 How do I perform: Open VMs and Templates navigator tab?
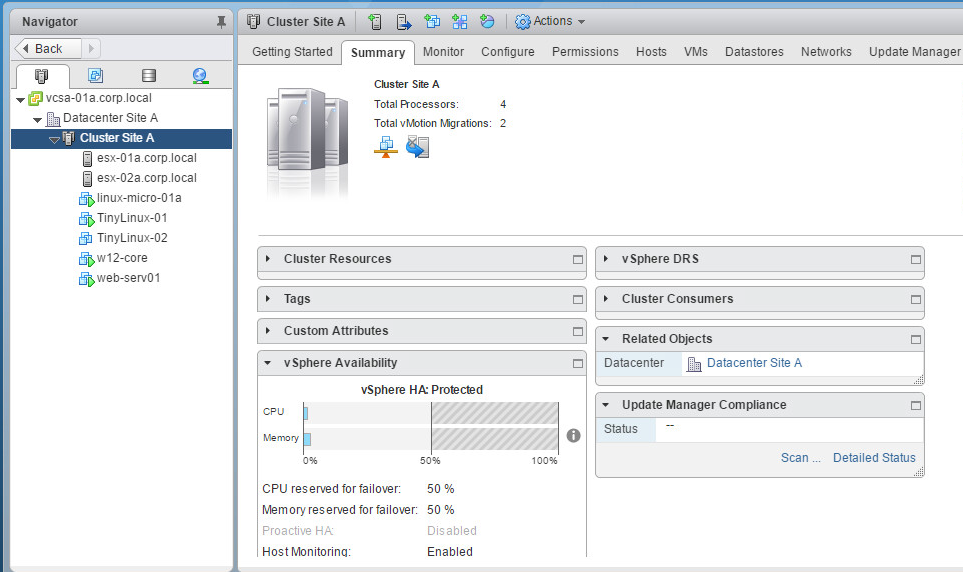(x=96, y=76)
